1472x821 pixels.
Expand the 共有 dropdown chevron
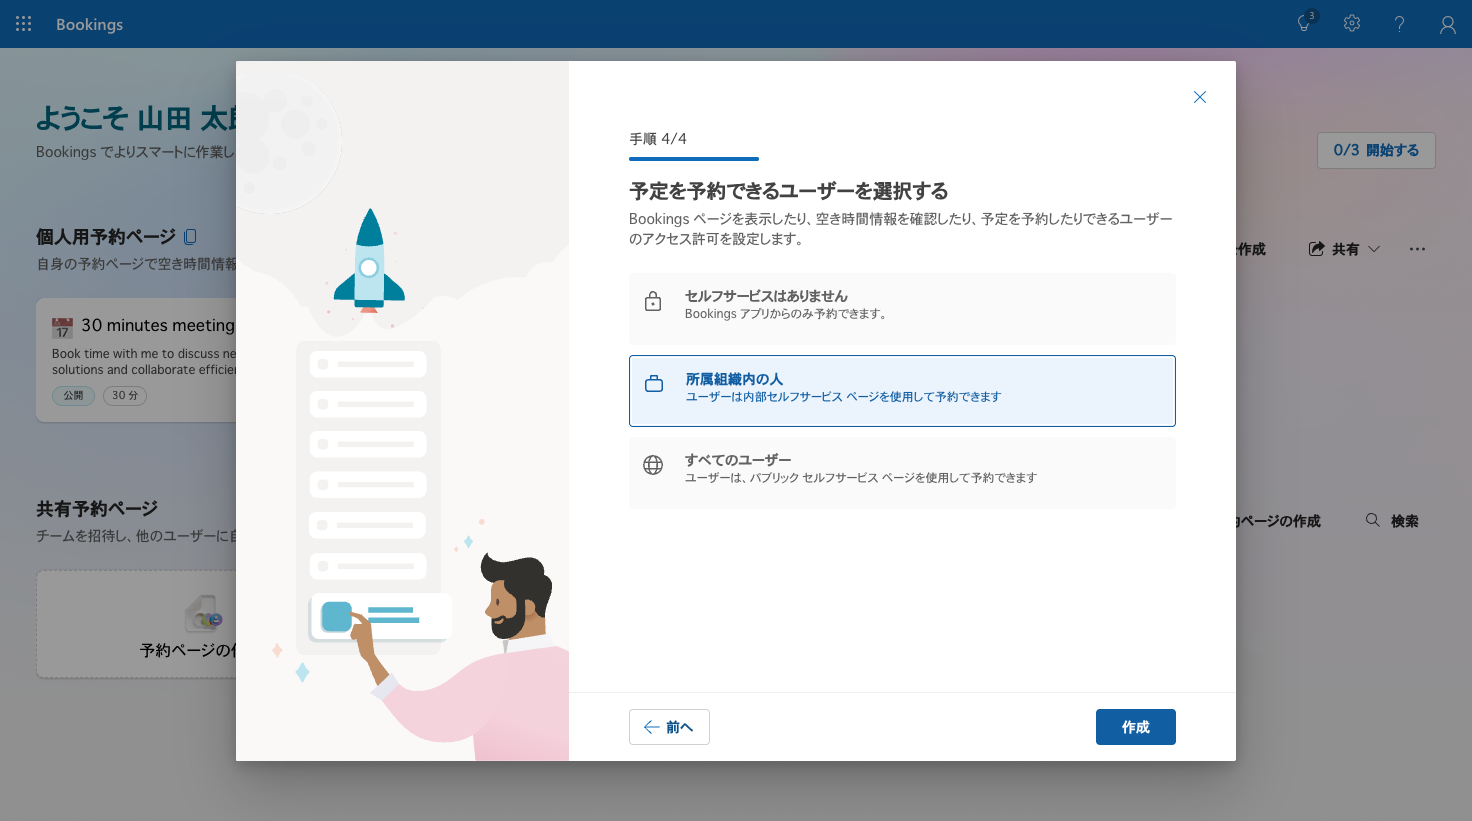pos(1374,249)
